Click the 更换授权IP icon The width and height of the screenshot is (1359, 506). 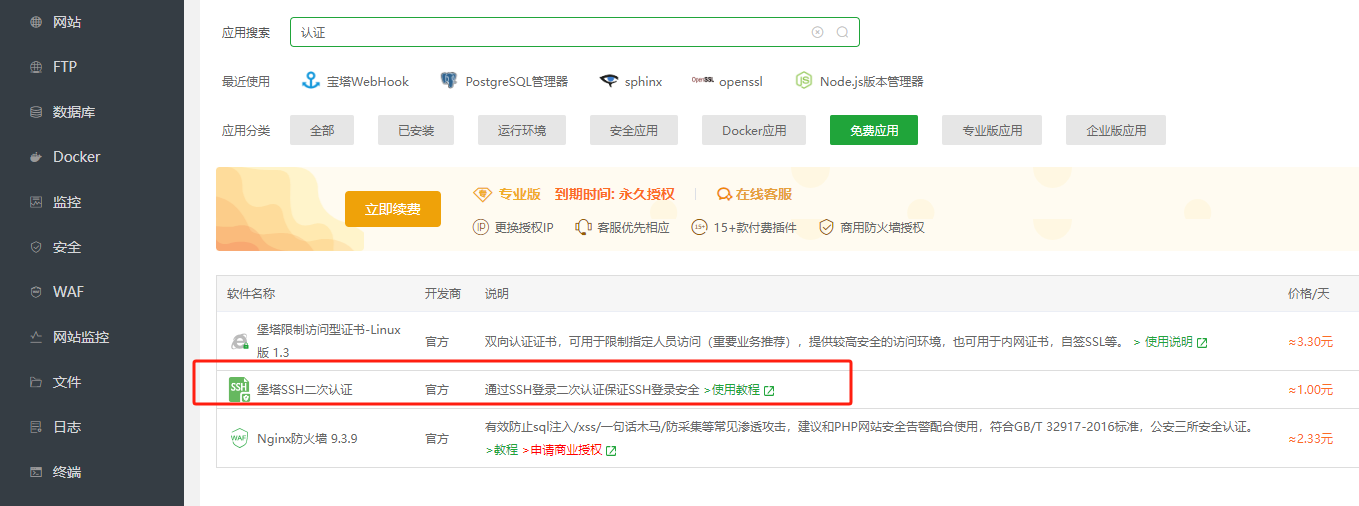(481, 227)
